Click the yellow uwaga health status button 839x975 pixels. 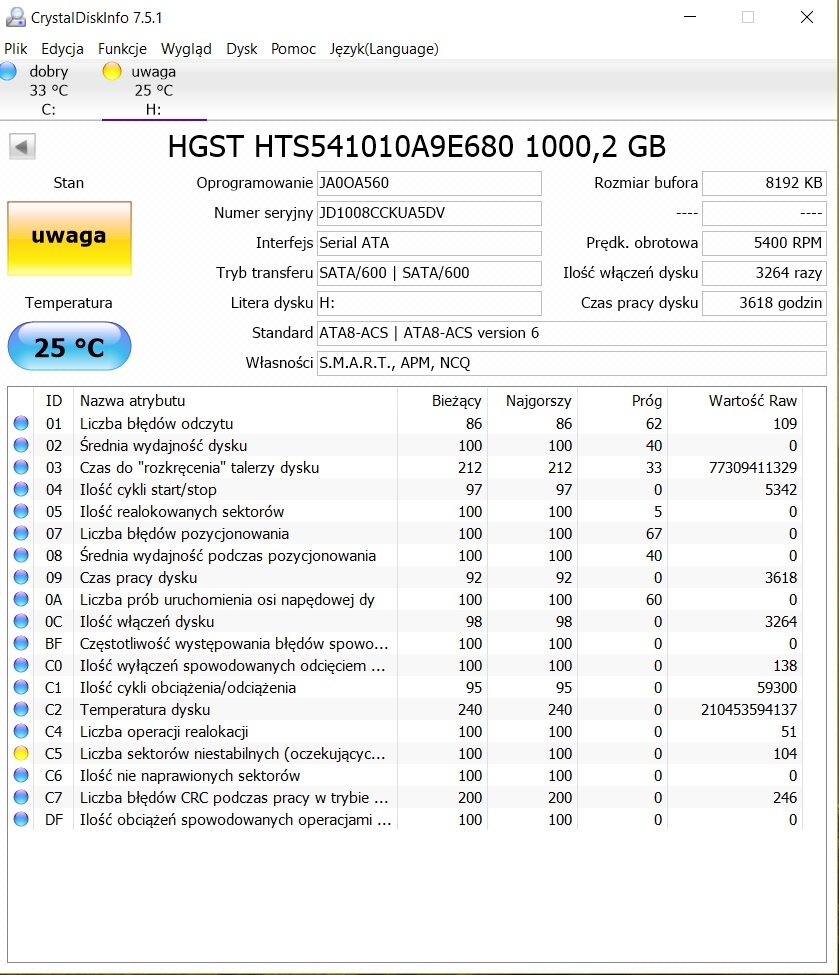tap(69, 238)
